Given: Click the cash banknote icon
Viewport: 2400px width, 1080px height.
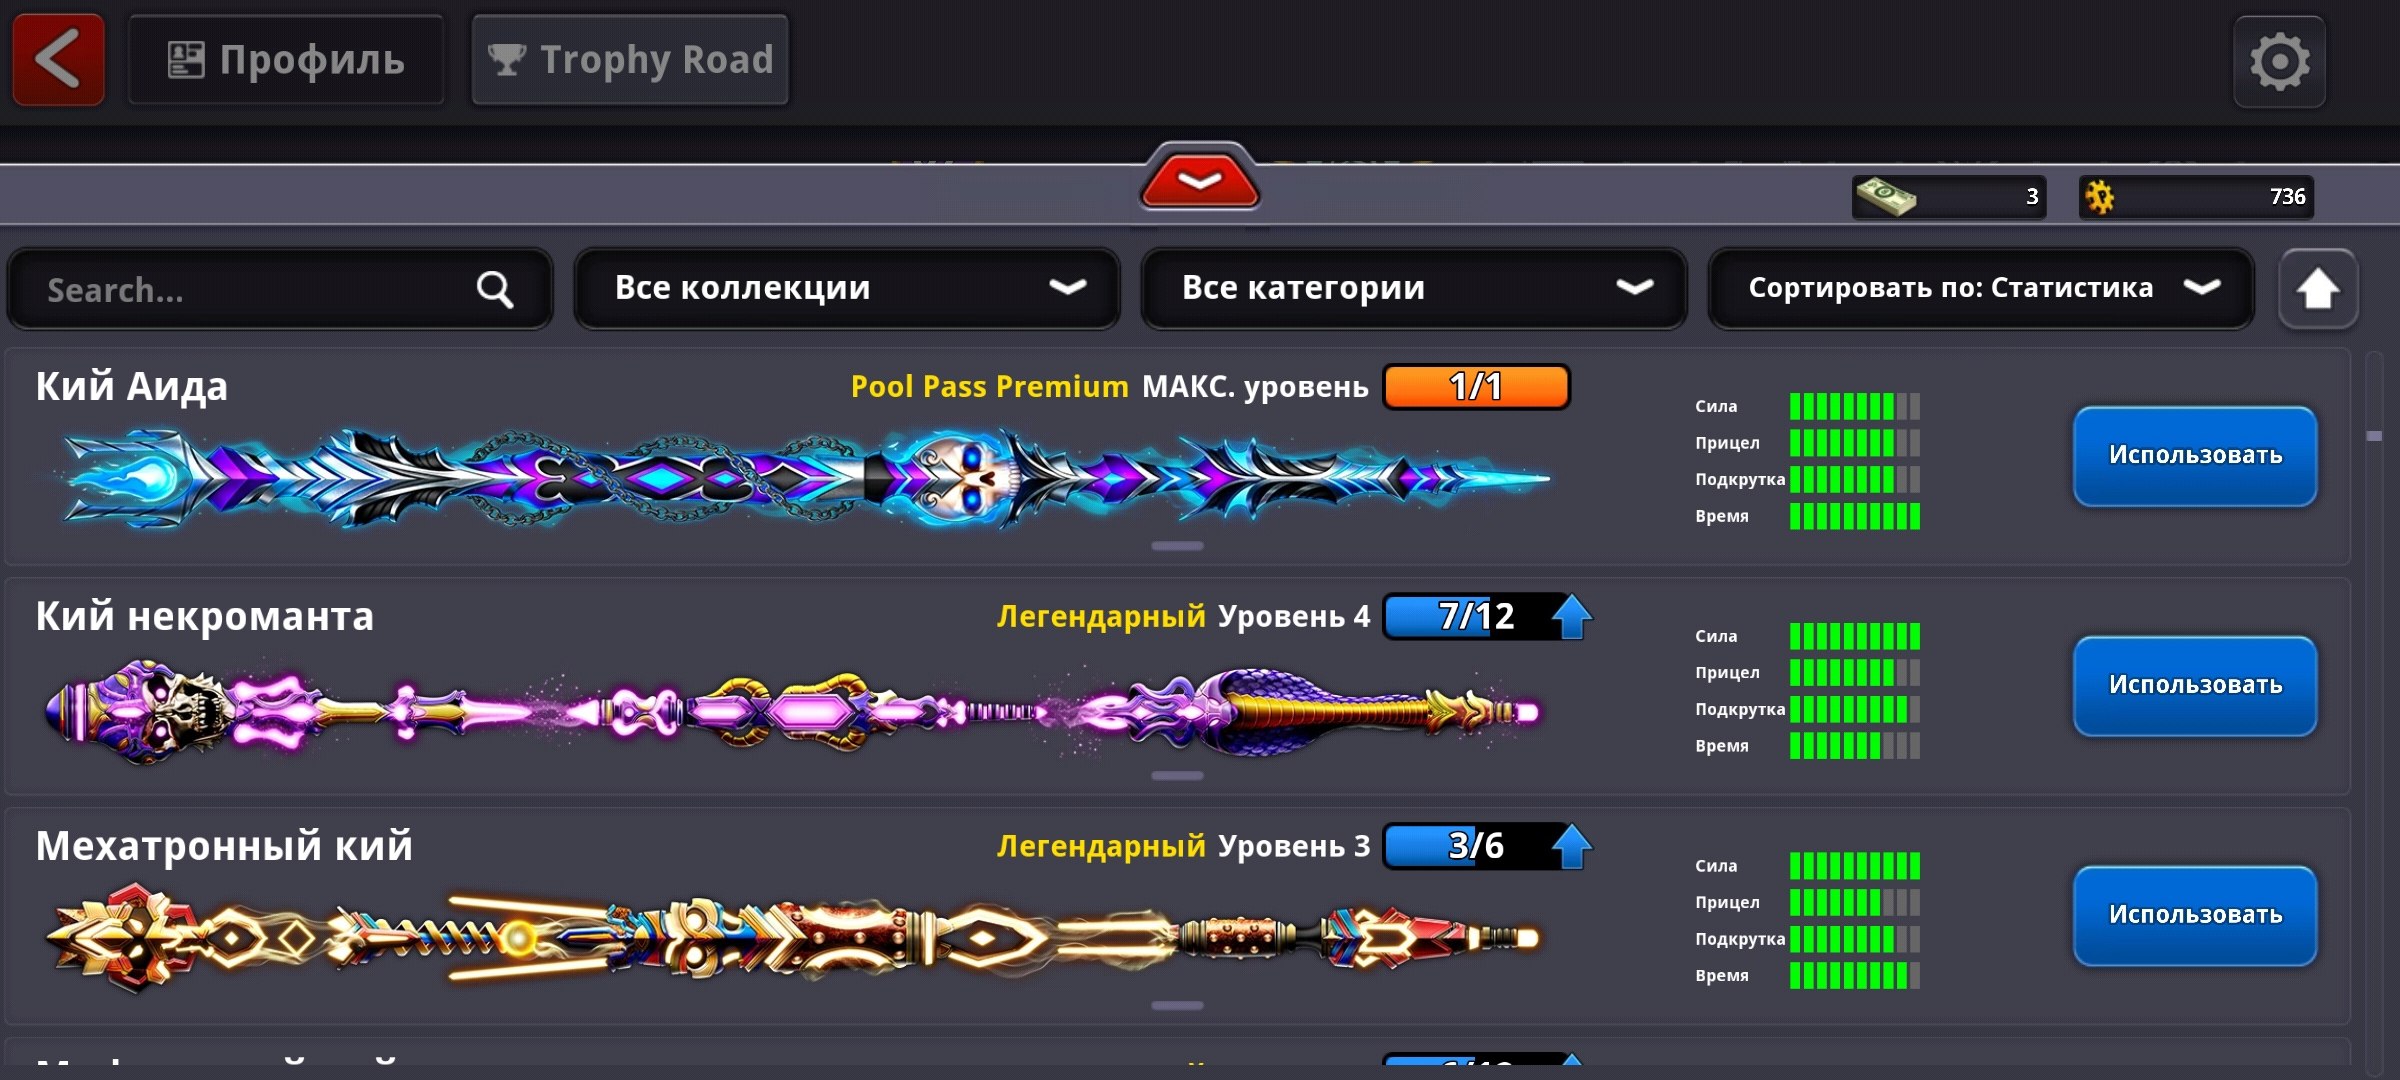Looking at the screenshot, I should (x=1885, y=196).
